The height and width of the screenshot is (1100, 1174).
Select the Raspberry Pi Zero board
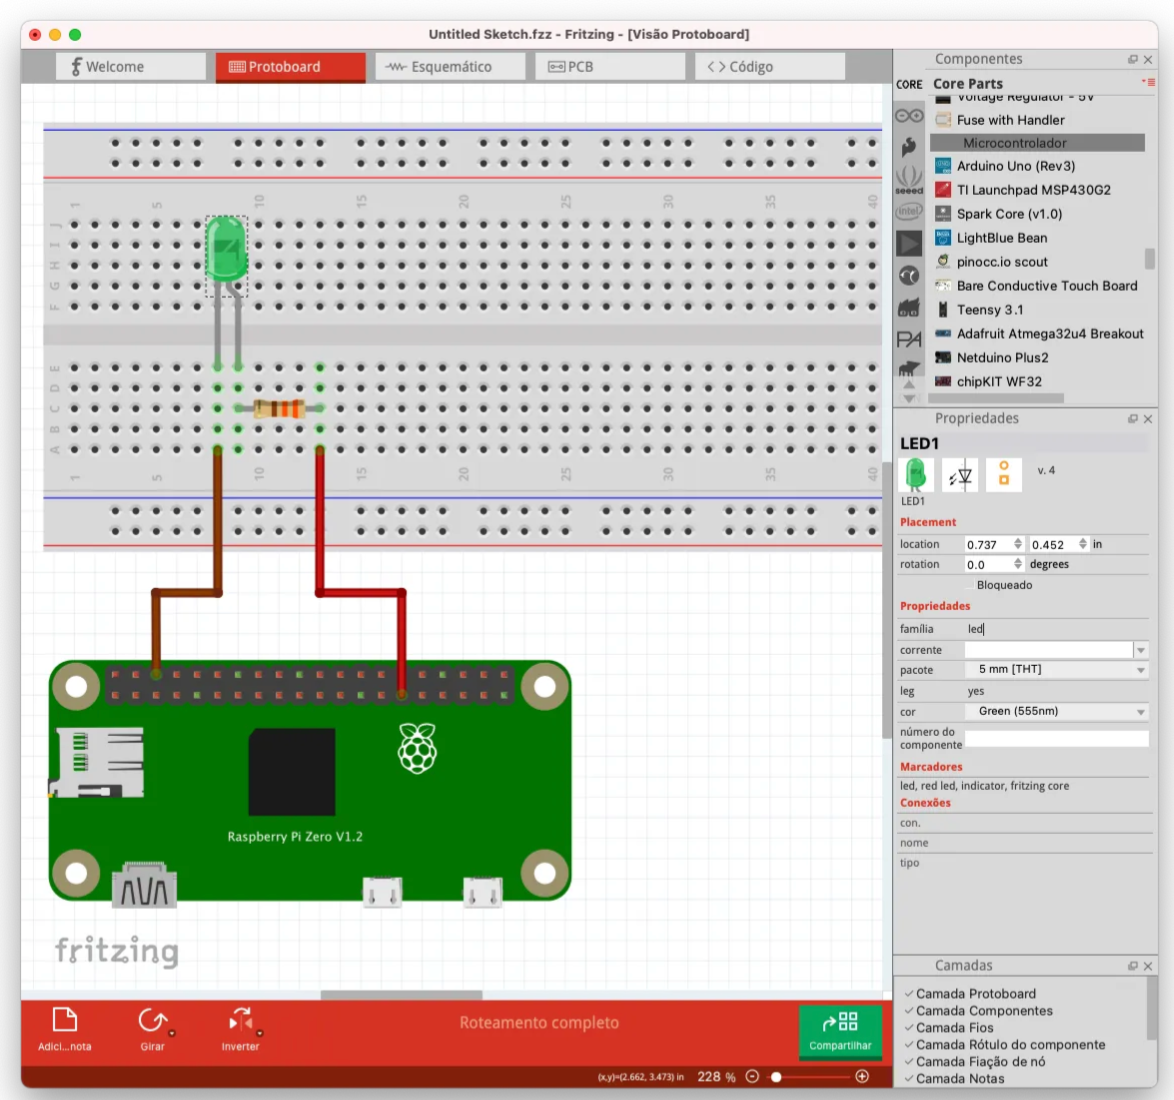pyautogui.click(x=310, y=780)
